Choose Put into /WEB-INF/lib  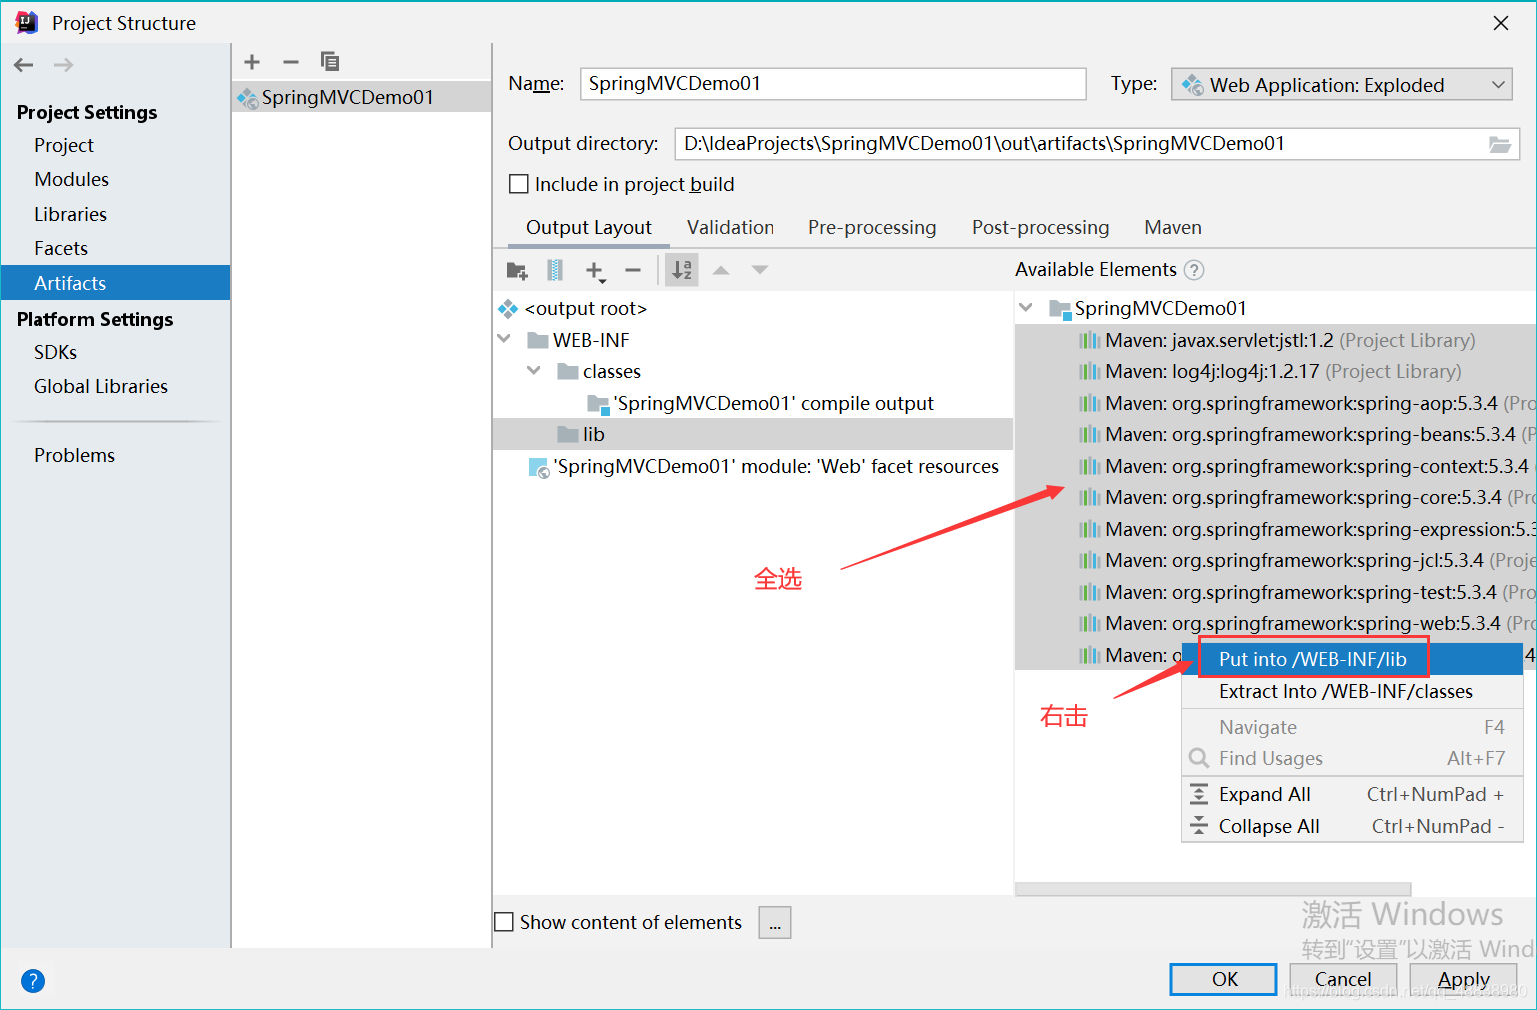1352,659
